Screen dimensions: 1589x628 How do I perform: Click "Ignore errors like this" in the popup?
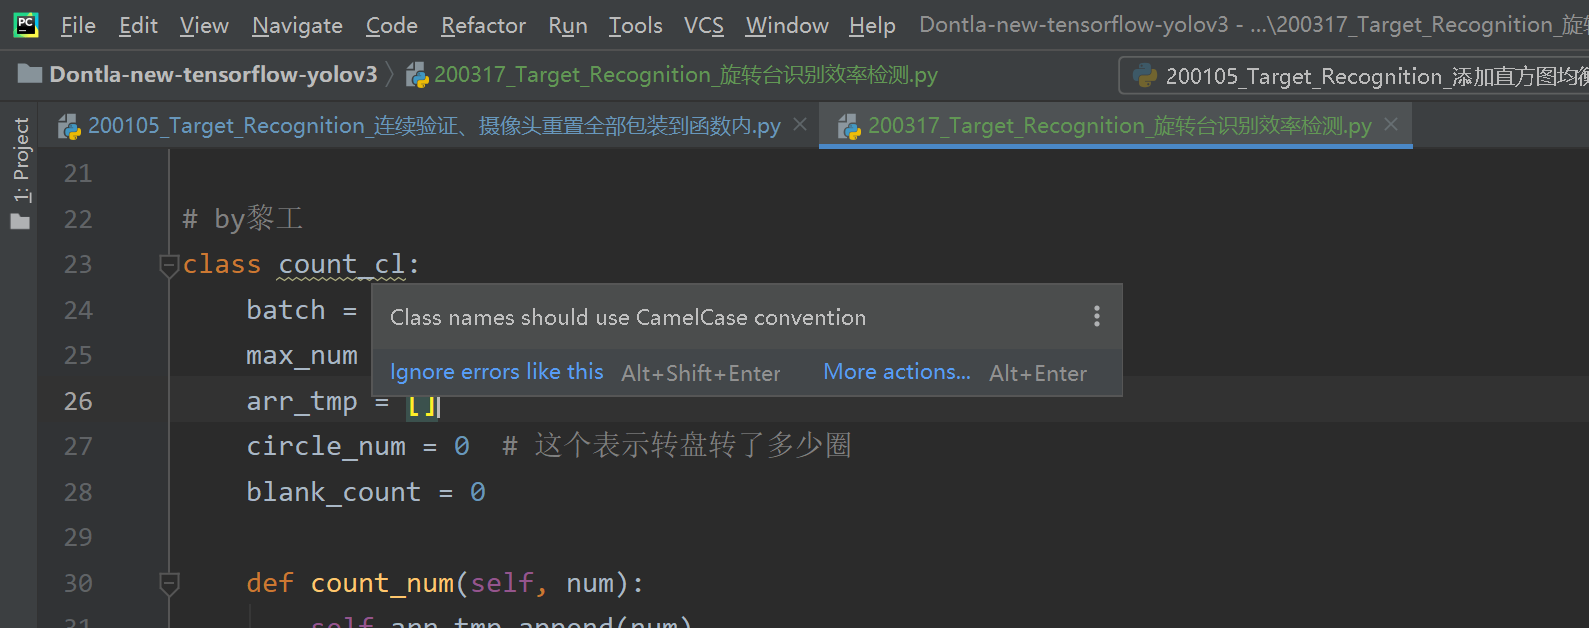(496, 371)
